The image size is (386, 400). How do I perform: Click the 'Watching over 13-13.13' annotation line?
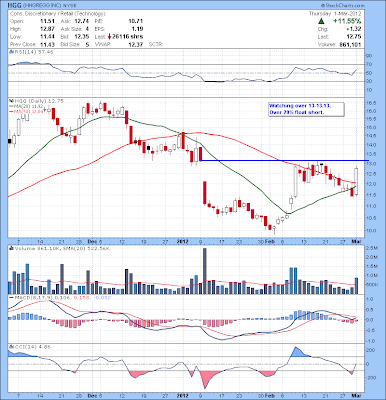pos(300,106)
